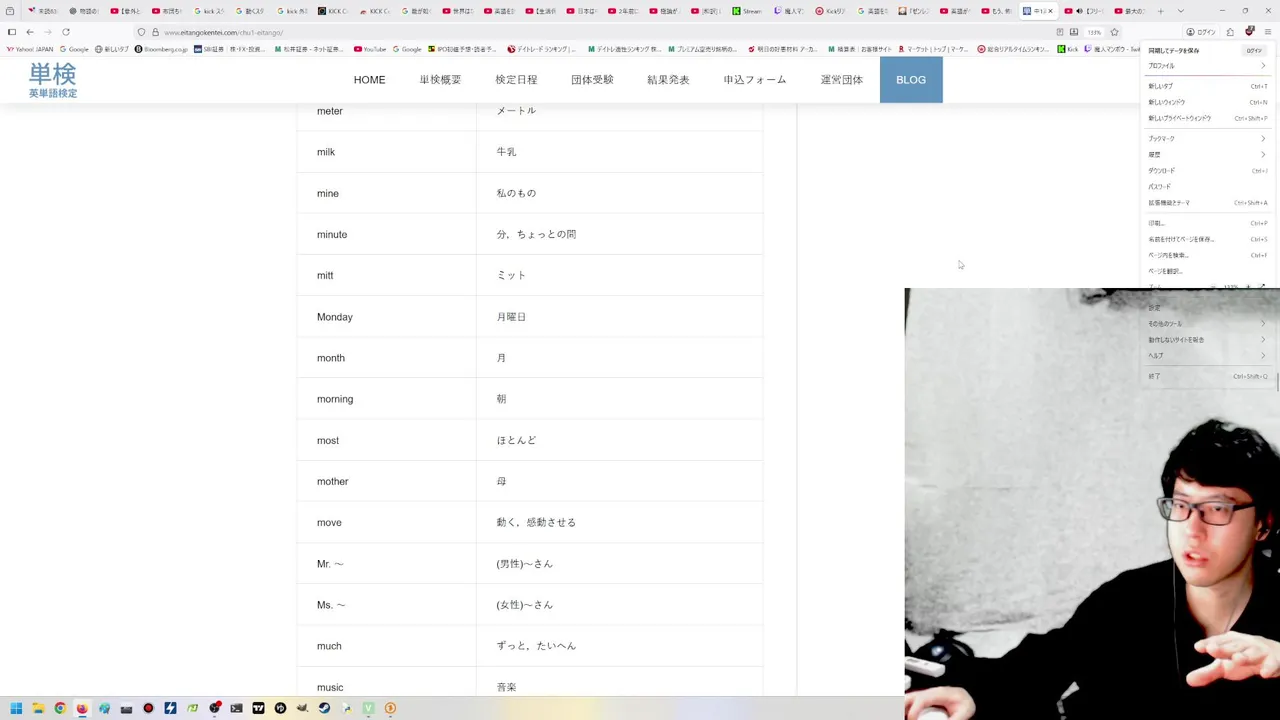Click the word "morning" in the table

335,399
